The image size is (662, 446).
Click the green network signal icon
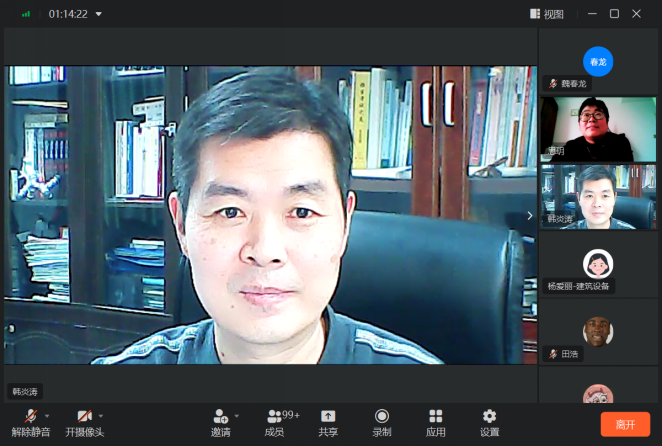[x=26, y=14]
